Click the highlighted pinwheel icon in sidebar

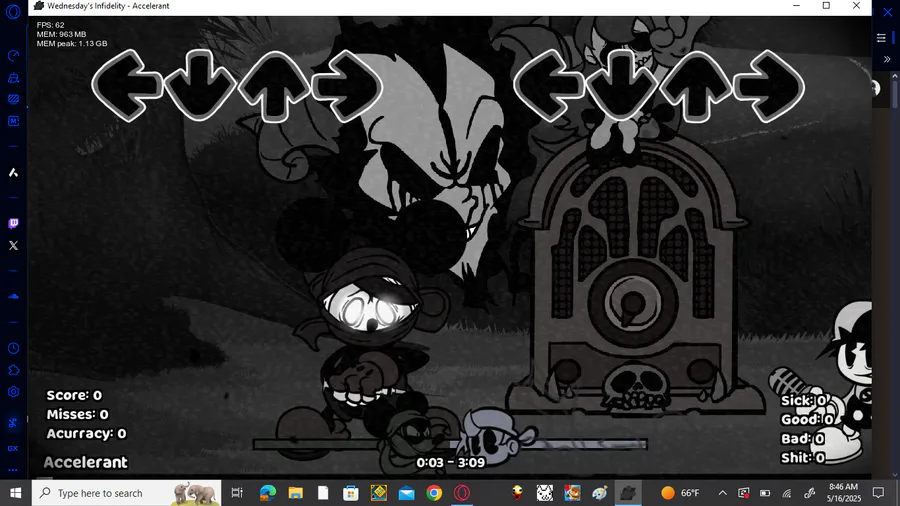(x=13, y=423)
